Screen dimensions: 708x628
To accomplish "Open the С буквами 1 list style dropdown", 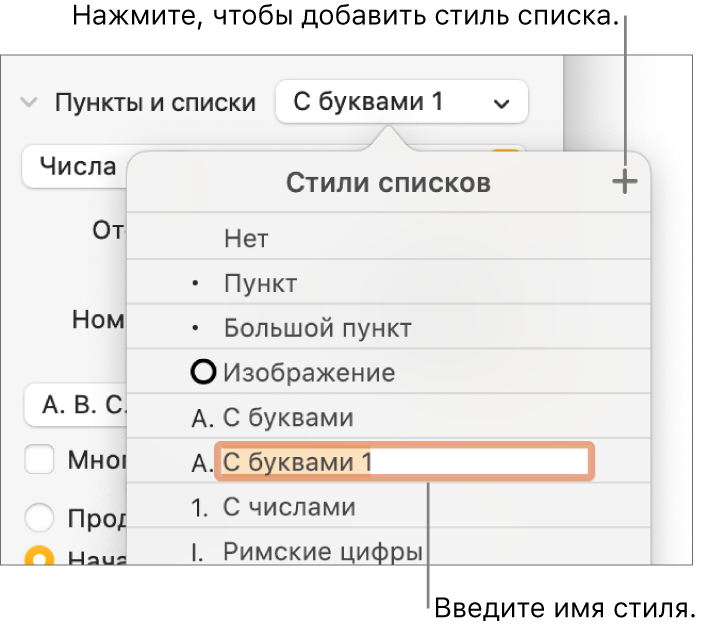I will point(401,102).
